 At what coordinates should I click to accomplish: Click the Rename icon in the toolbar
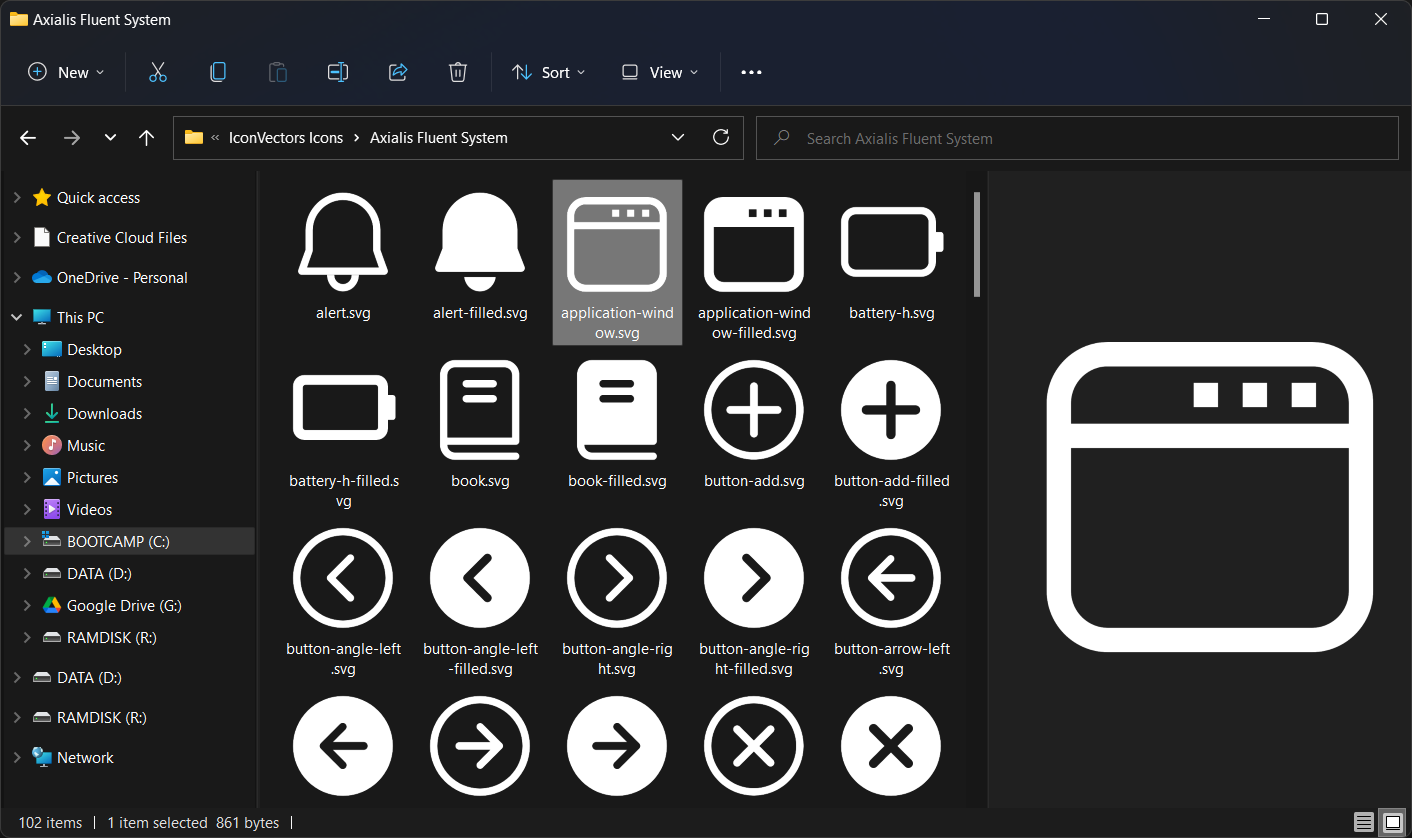coord(337,71)
